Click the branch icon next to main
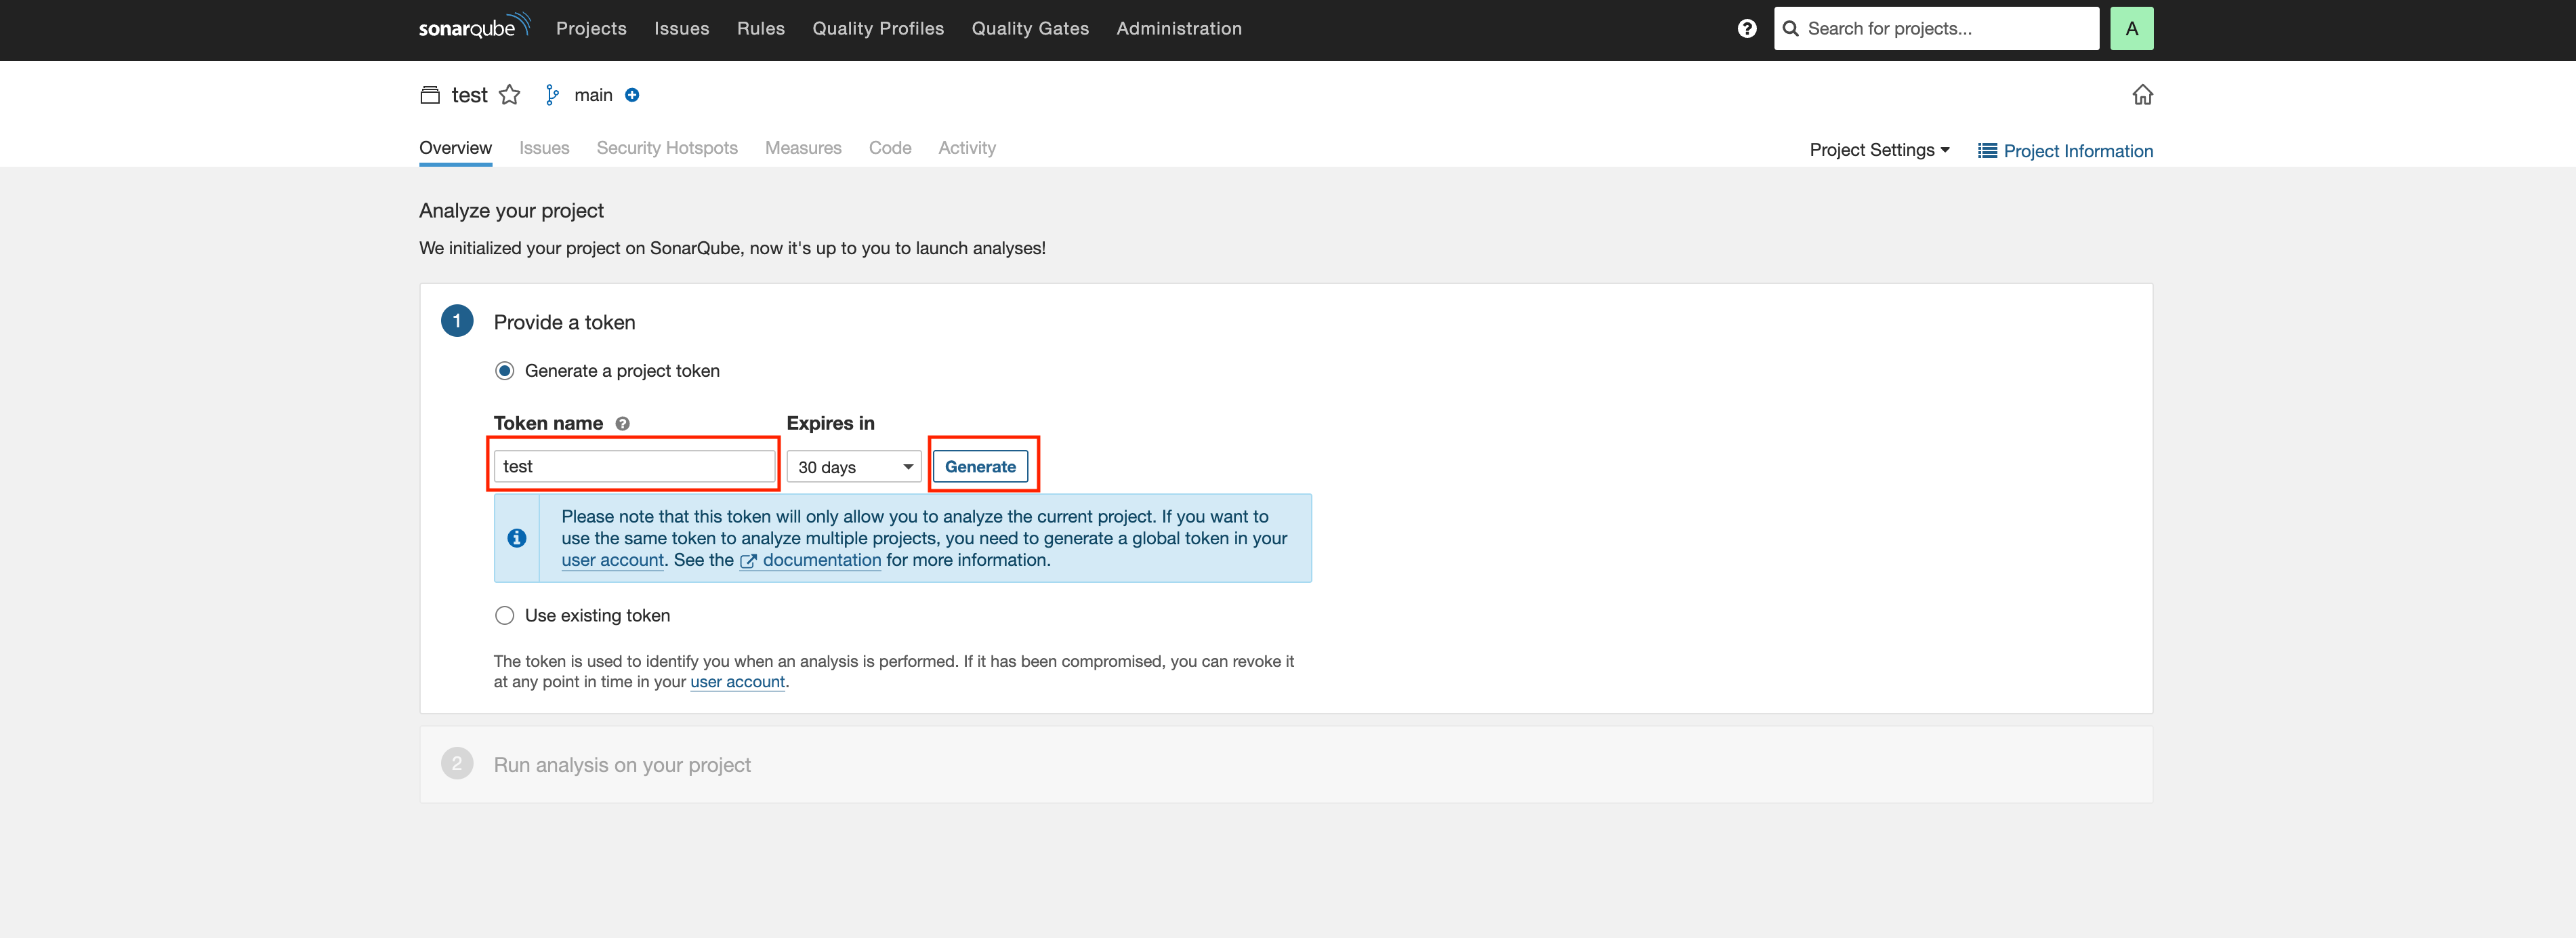Viewport: 2576px width, 938px height. coord(552,95)
